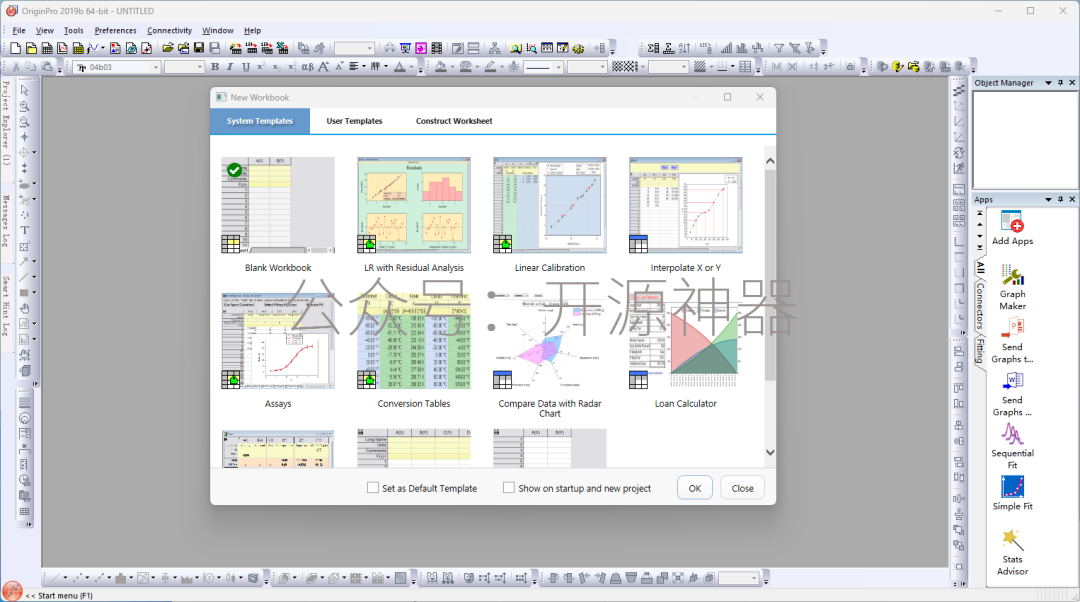Select the Interpolate X or Y template

(685, 215)
